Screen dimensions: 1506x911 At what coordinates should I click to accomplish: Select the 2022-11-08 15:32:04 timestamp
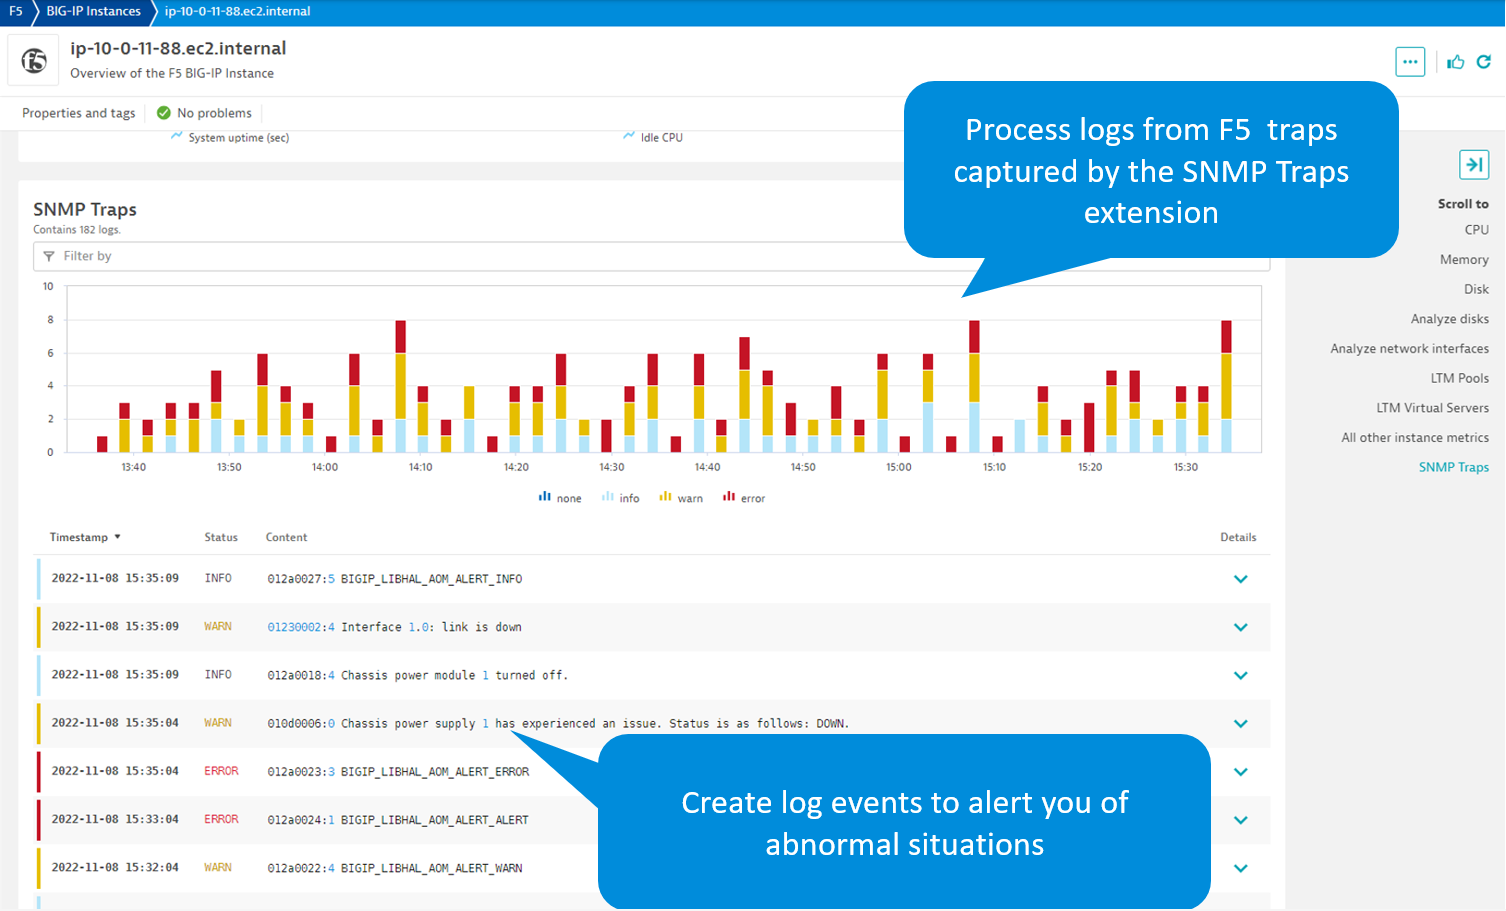click(115, 867)
